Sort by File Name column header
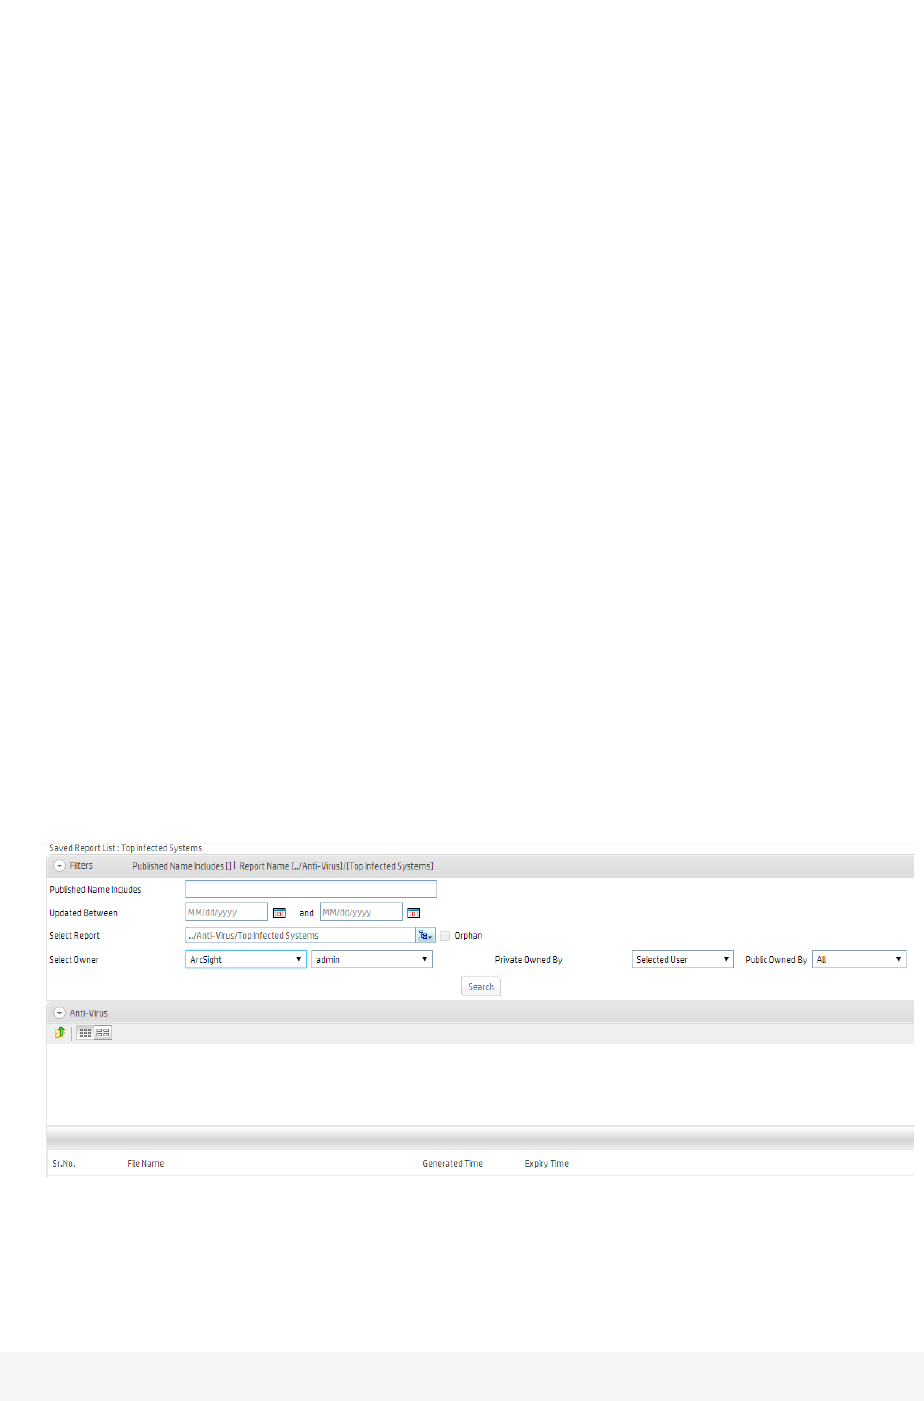The image size is (924, 1401). [x=146, y=1164]
